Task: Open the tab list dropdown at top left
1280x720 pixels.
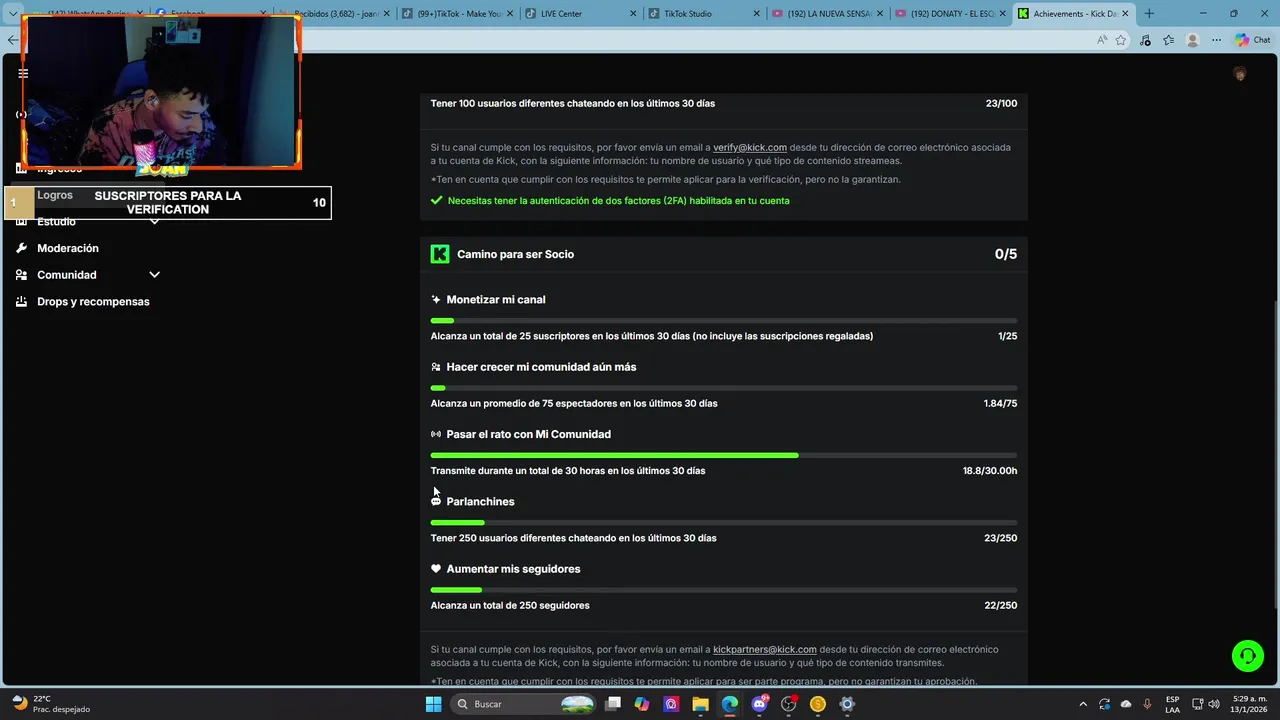Action: 14,14
